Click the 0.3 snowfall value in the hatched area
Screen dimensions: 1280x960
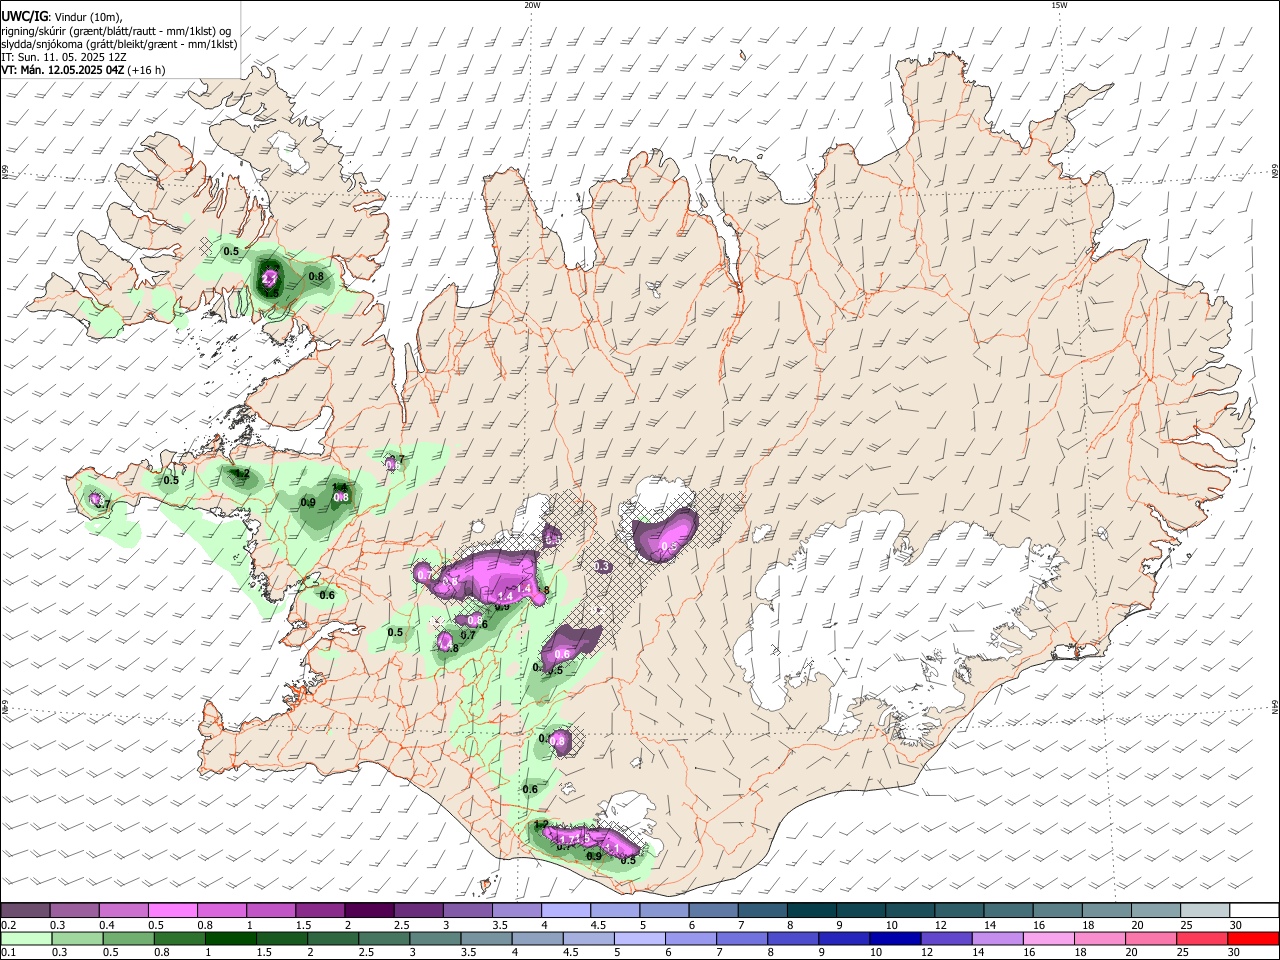point(602,566)
